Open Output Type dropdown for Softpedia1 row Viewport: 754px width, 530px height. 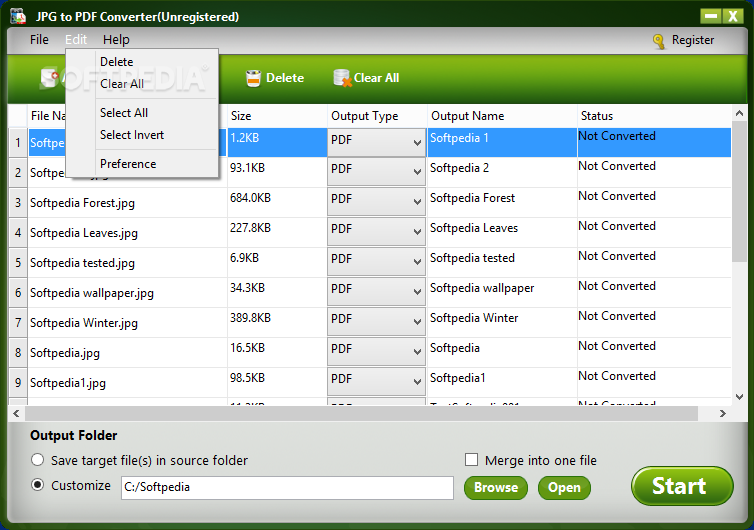tap(376, 381)
